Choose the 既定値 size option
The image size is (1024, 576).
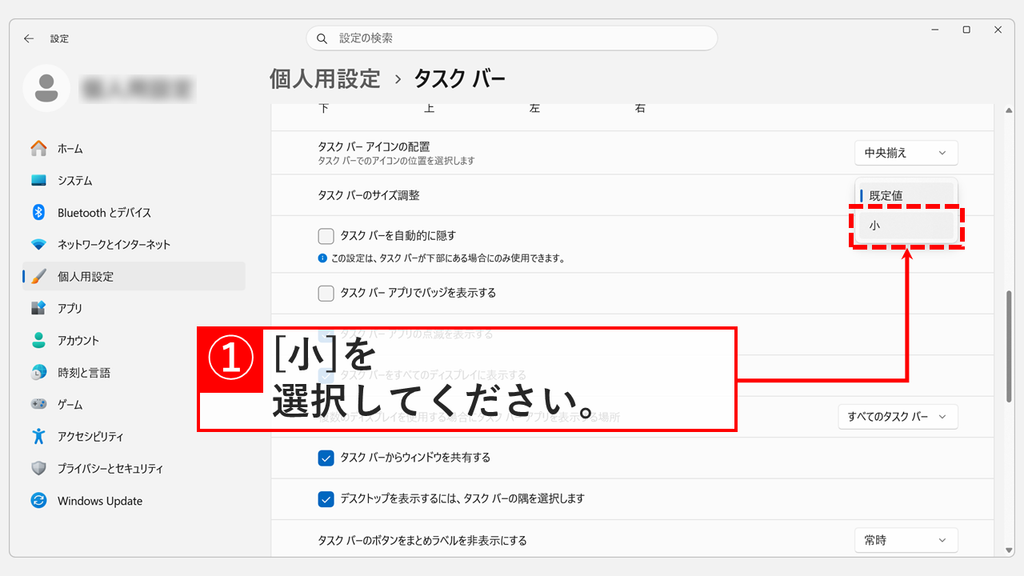coord(906,195)
